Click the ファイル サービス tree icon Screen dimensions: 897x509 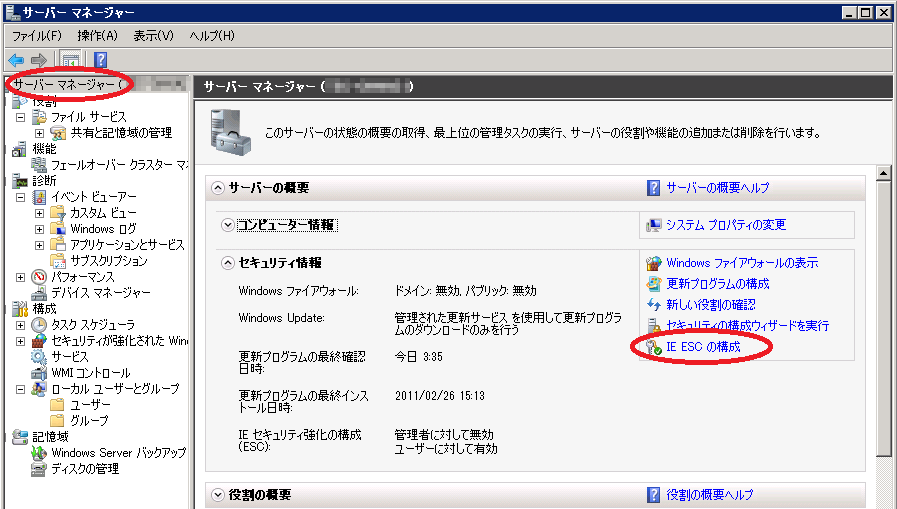pos(39,117)
